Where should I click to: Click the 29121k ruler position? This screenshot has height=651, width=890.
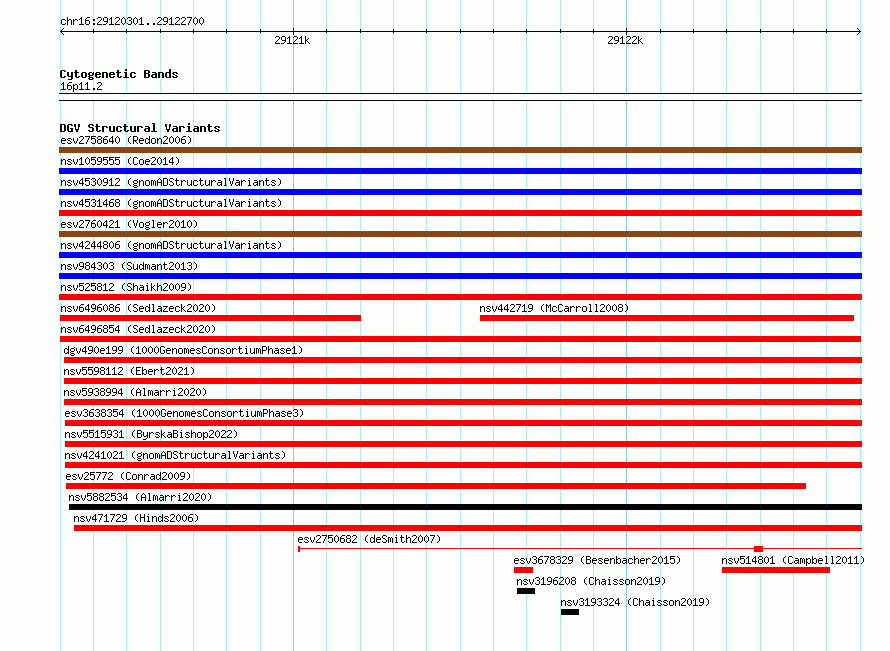(x=292, y=40)
